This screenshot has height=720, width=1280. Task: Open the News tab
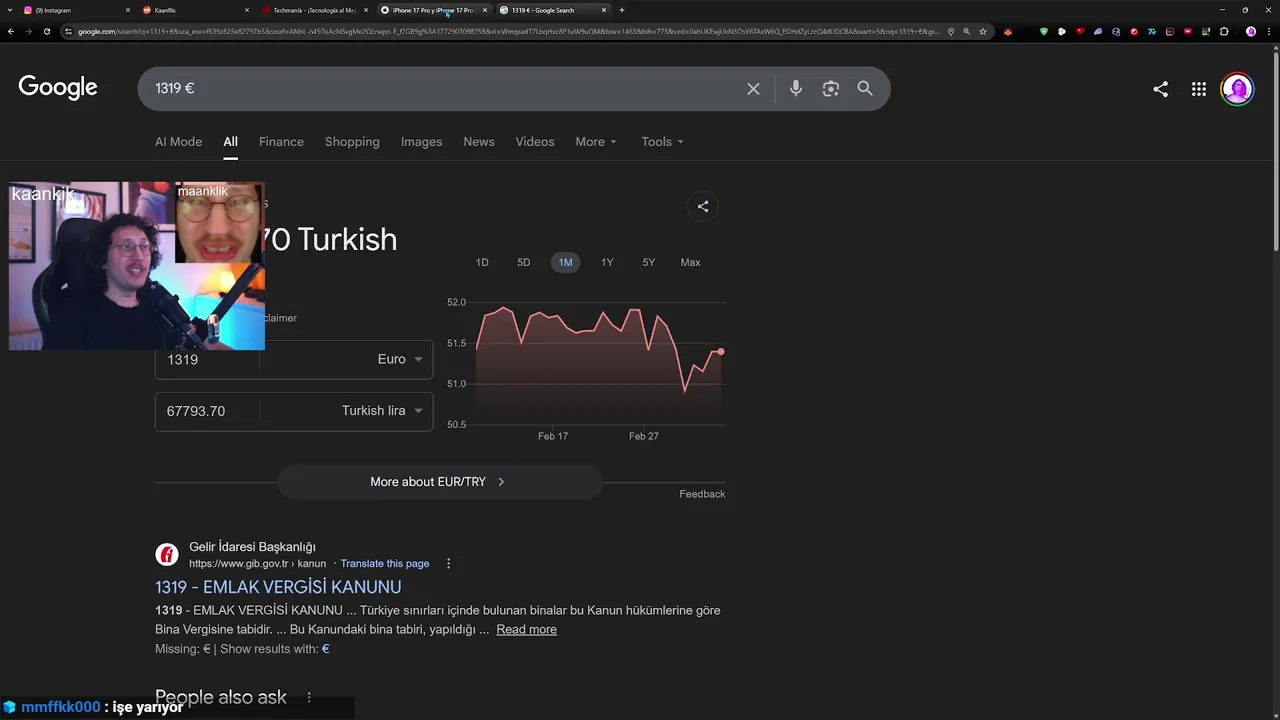[x=479, y=142]
